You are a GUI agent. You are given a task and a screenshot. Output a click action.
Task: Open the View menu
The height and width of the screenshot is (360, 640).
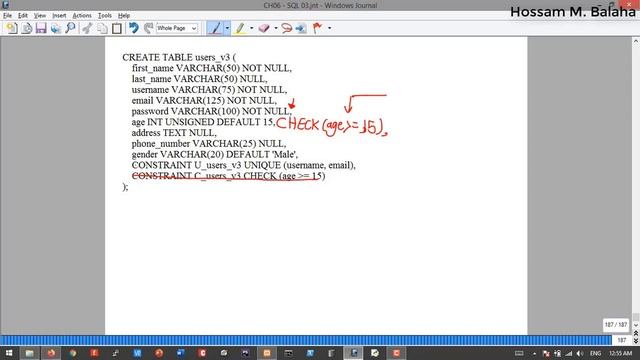point(40,16)
